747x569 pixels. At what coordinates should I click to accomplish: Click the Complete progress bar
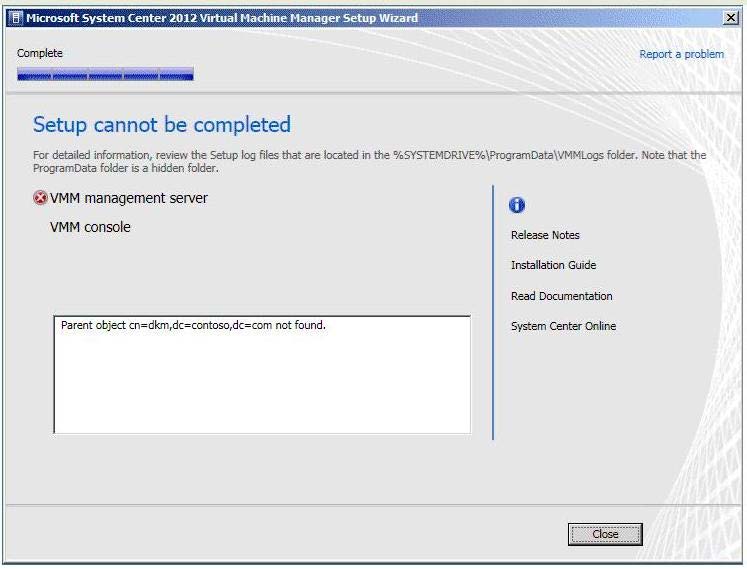pyautogui.click(x=105, y=74)
